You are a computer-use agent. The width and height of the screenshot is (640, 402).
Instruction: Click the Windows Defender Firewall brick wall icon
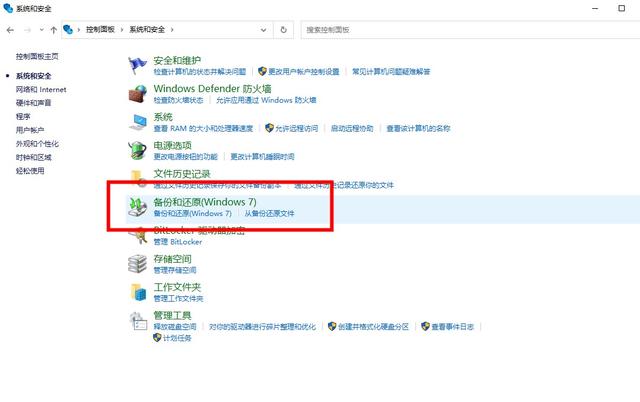click(137, 94)
